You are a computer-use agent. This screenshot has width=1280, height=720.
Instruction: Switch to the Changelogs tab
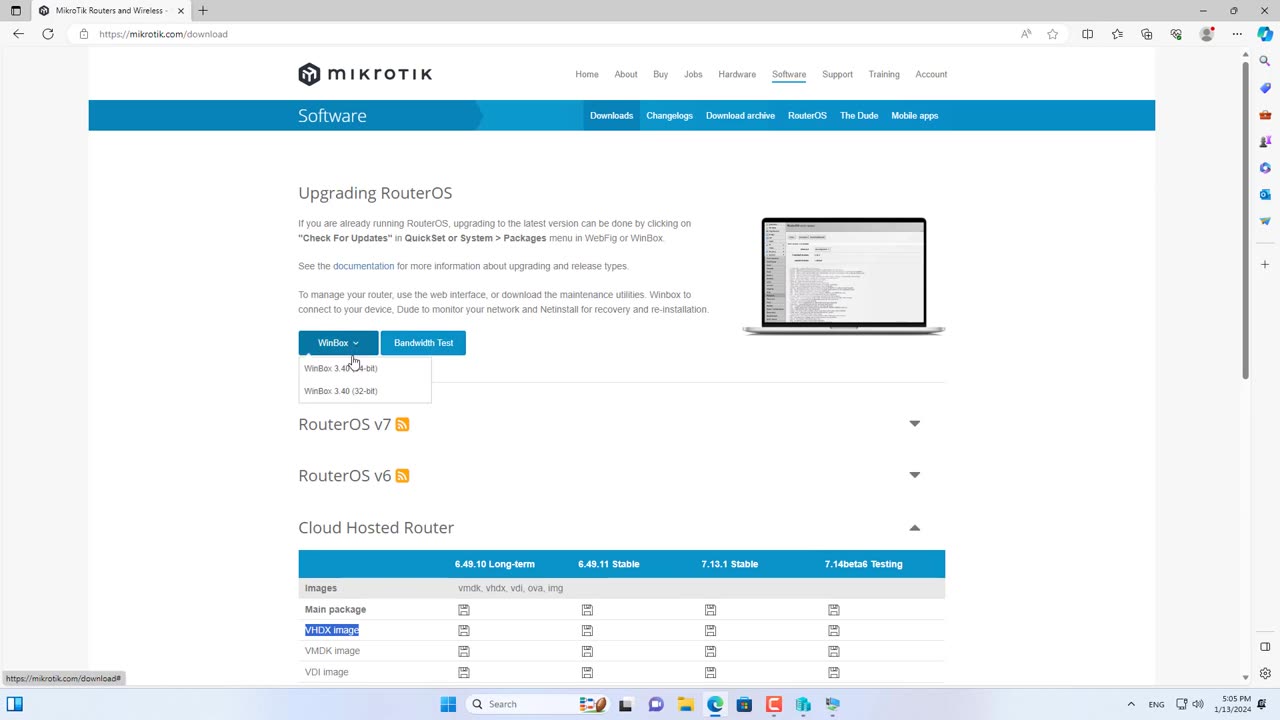pos(669,116)
